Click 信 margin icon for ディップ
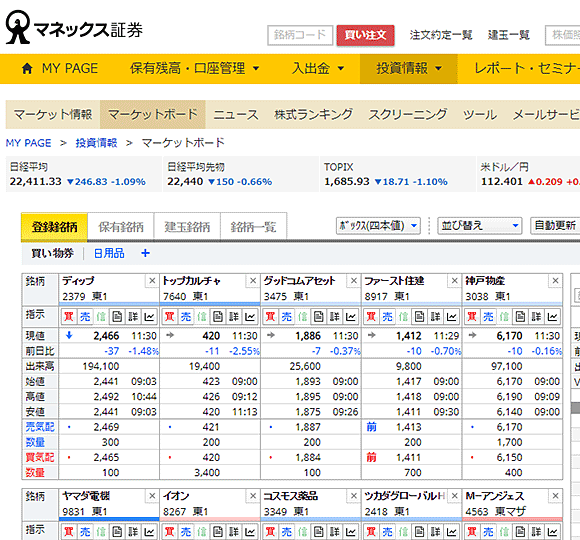The image size is (580, 540). point(101,317)
